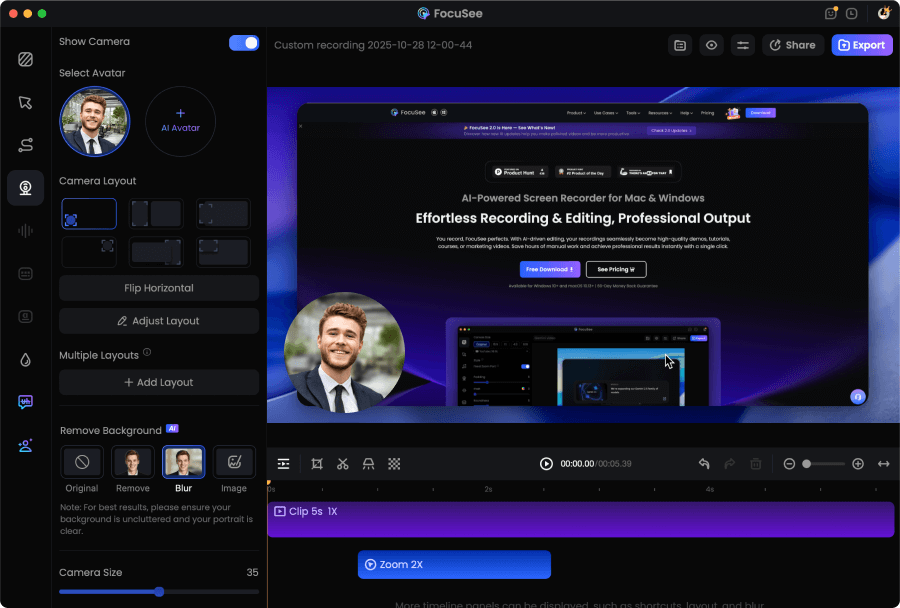Select the Zoom 2X timeline clip

click(454, 565)
